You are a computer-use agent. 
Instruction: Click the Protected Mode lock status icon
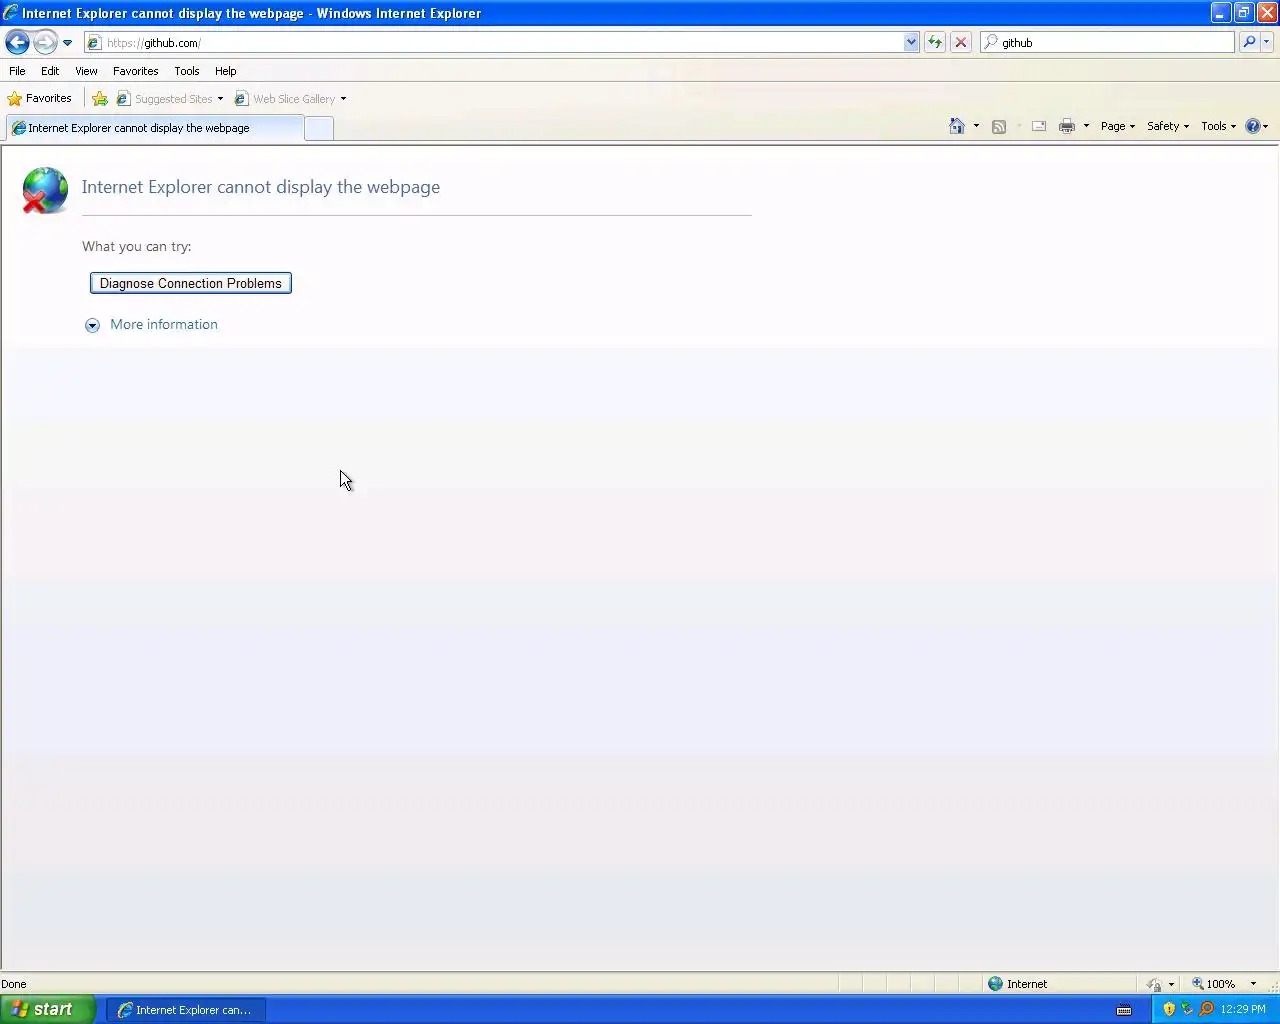coord(1154,984)
